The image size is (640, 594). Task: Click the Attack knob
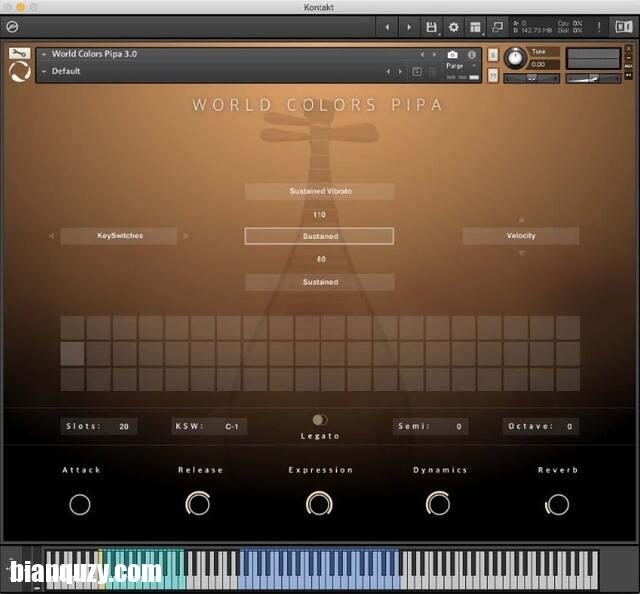tap(80, 505)
